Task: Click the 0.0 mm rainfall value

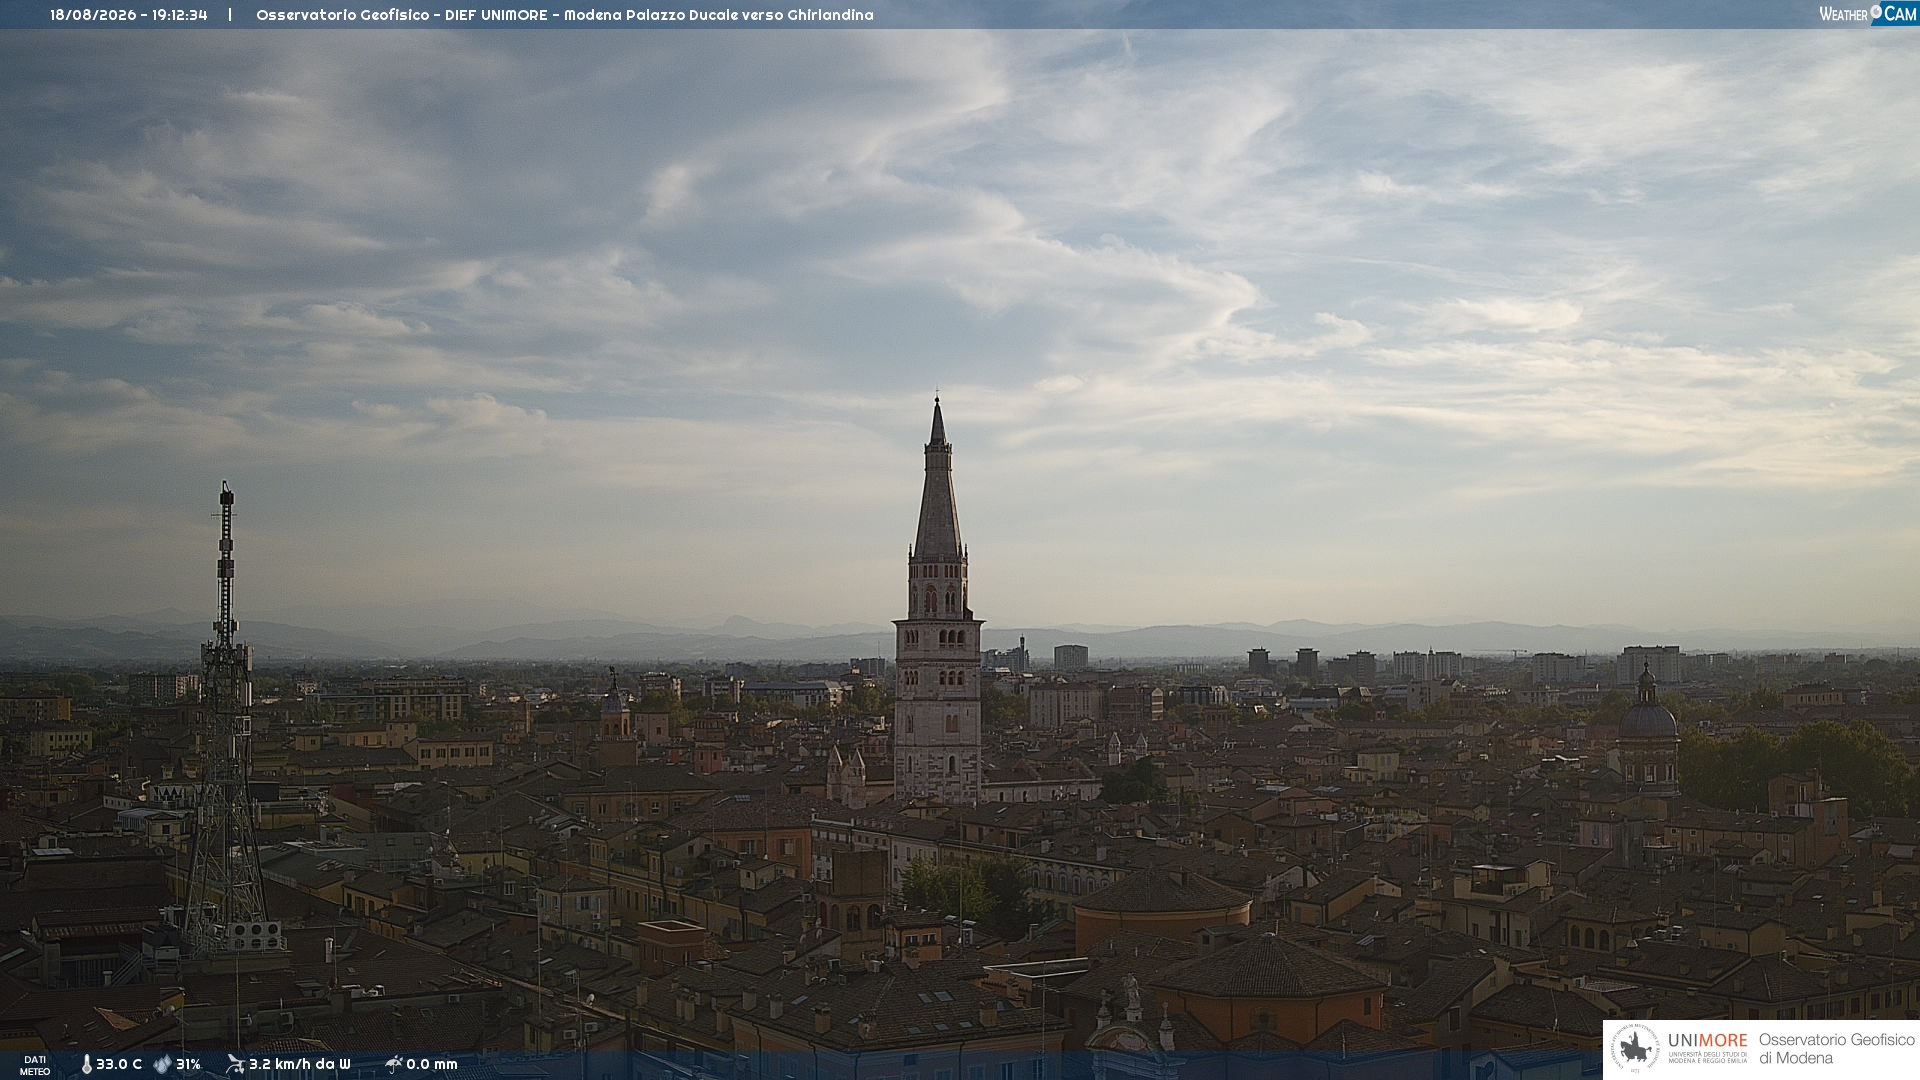Action: (432, 1064)
